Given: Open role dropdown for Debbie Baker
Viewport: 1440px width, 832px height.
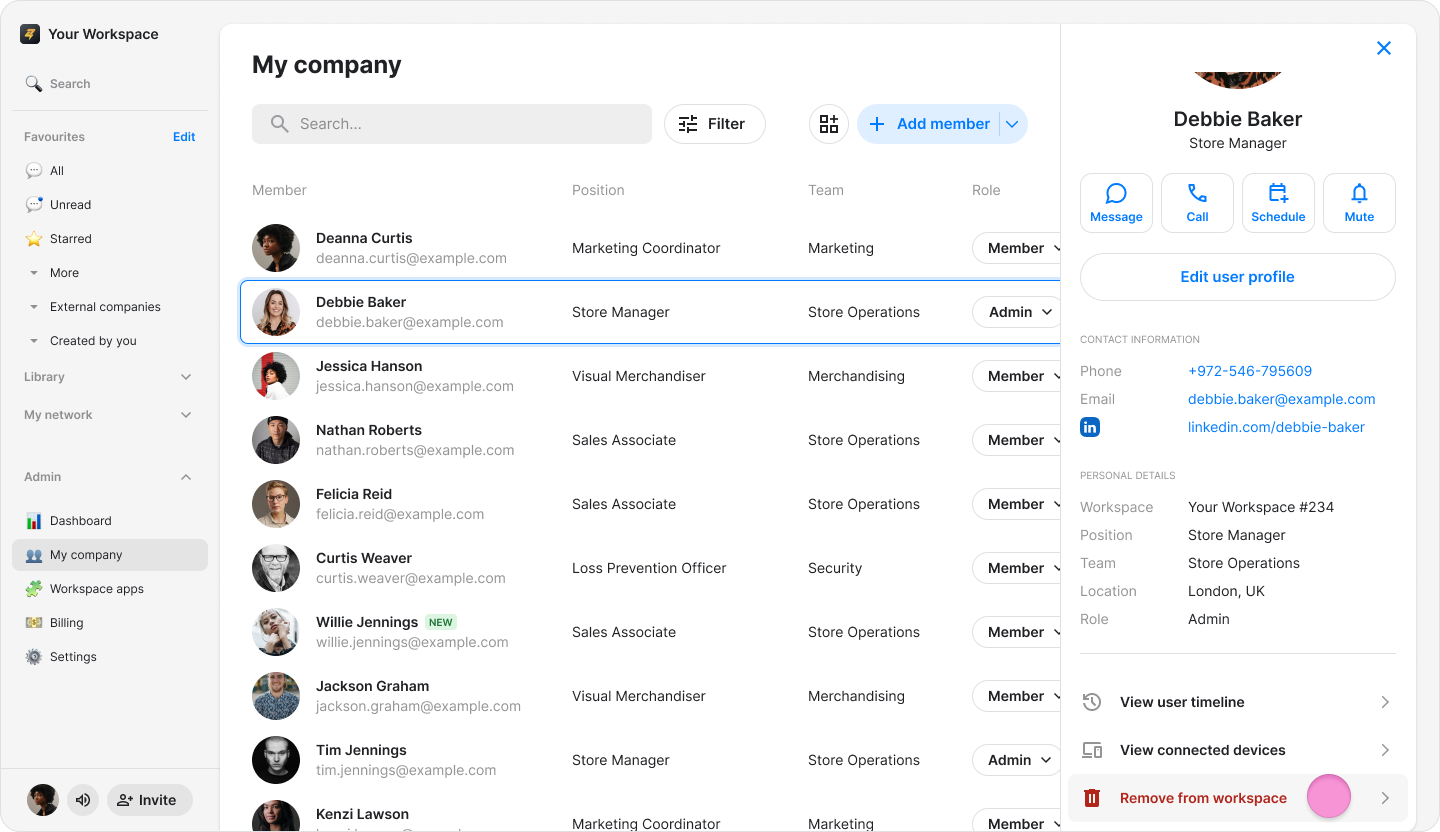Looking at the screenshot, I should 1018,312.
